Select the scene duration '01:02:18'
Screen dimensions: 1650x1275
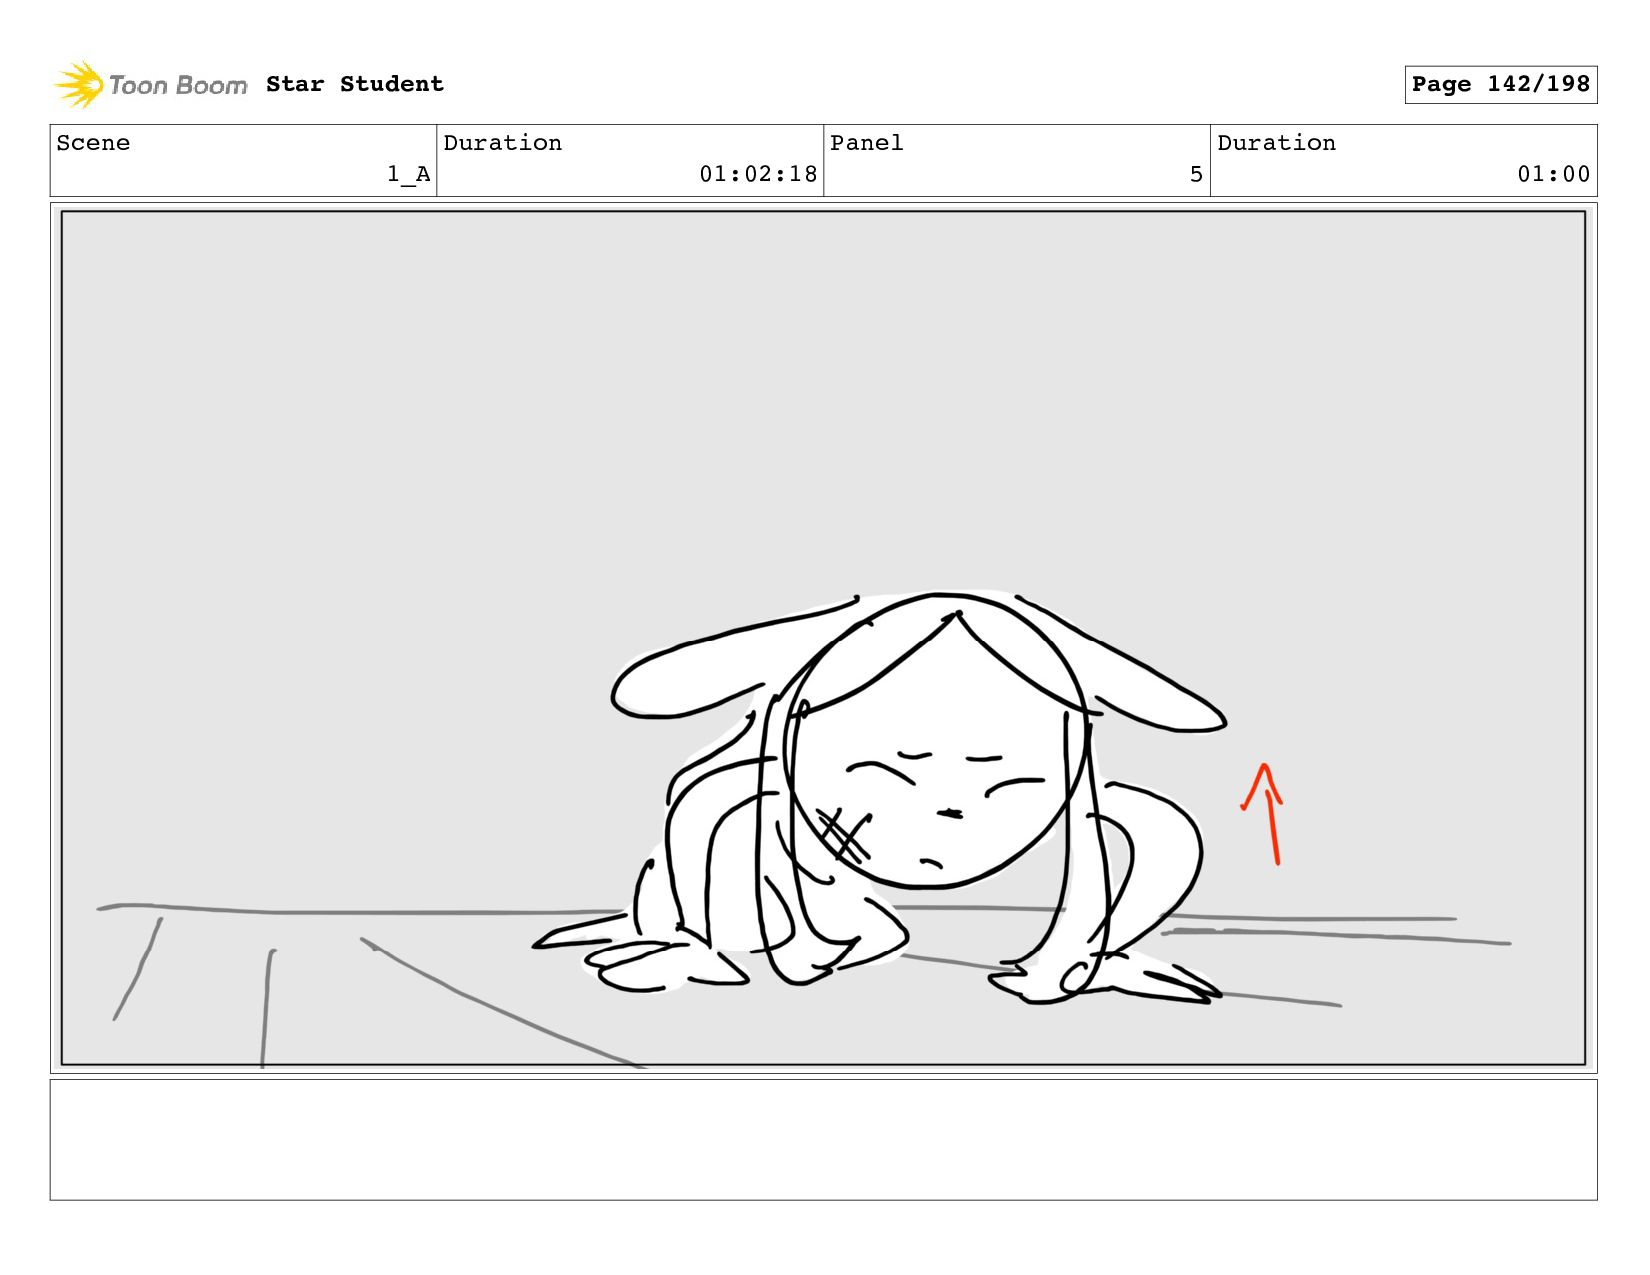point(758,174)
